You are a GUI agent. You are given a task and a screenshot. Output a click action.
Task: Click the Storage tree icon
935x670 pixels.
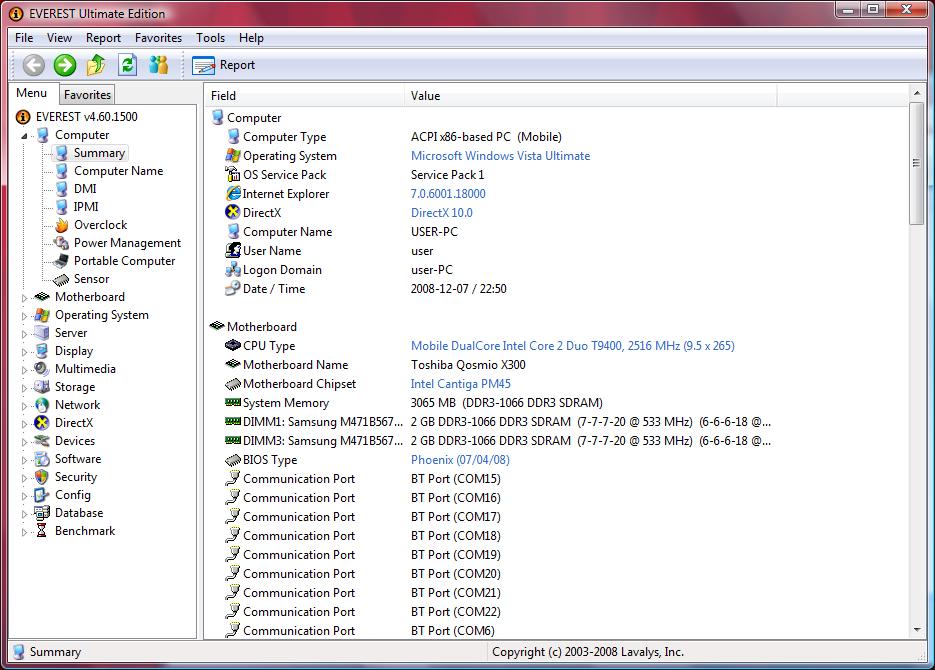42,386
